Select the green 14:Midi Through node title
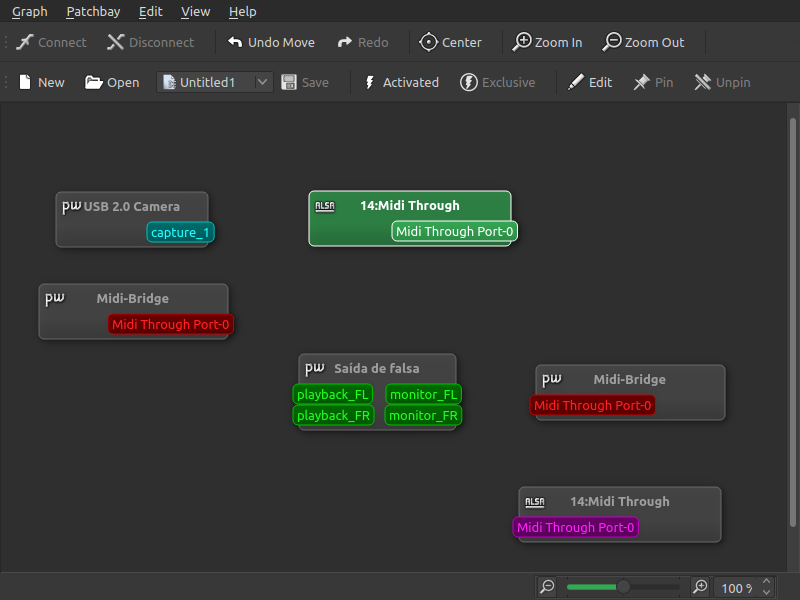Image resolution: width=800 pixels, height=600 pixels. [x=409, y=205]
